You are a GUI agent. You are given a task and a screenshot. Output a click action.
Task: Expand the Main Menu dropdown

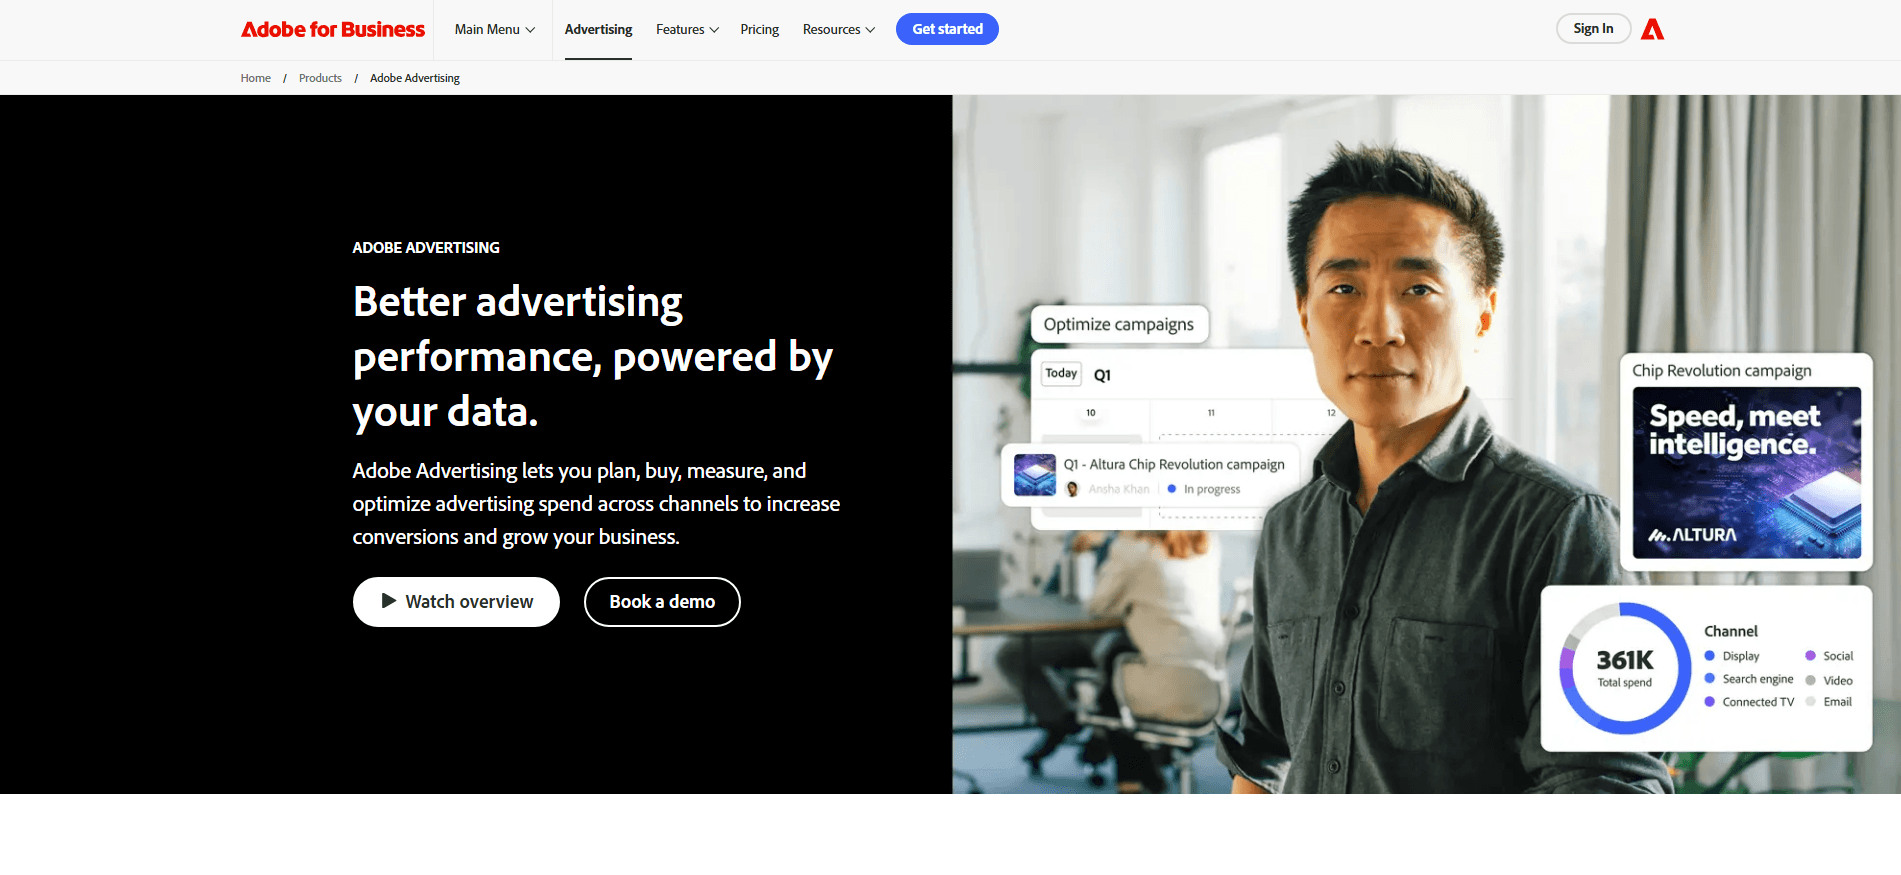pos(494,29)
